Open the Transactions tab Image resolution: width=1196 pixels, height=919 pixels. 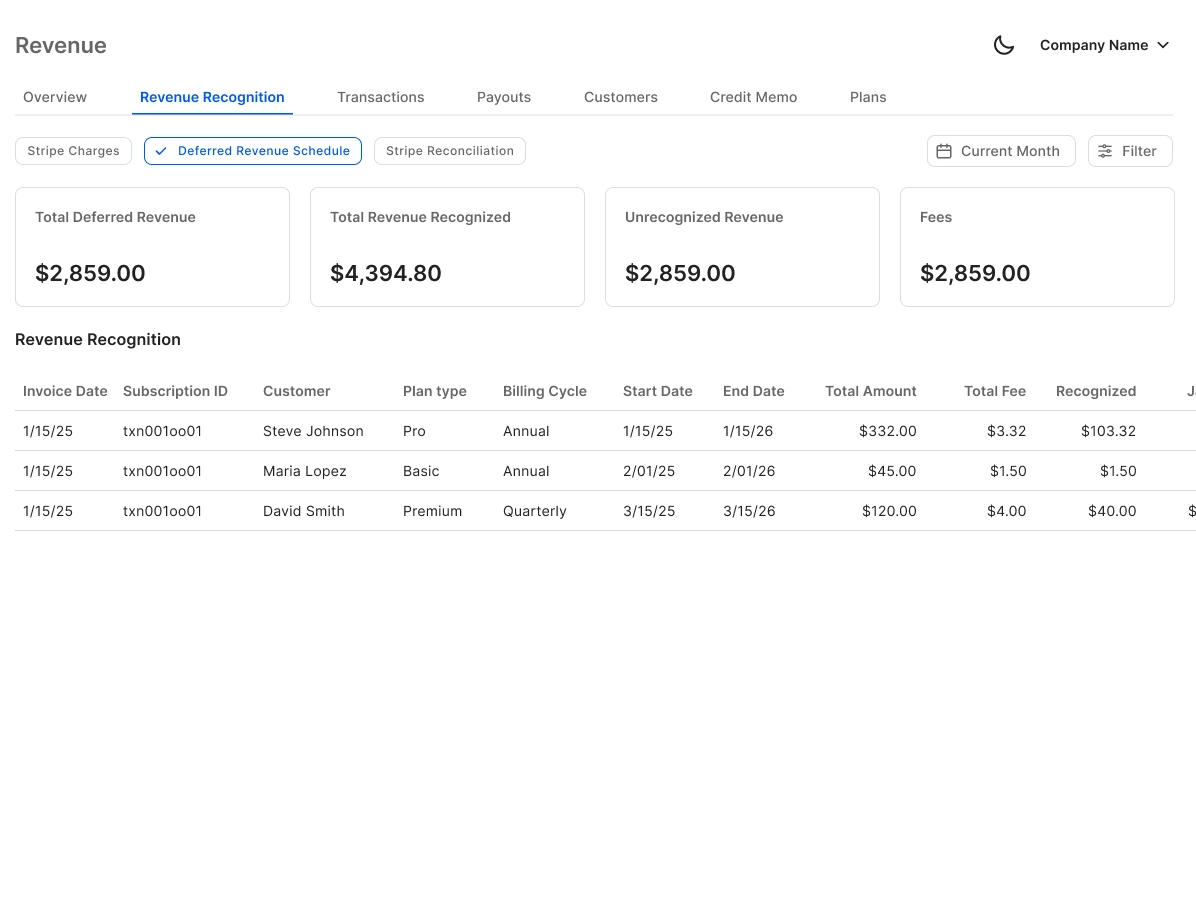(381, 98)
